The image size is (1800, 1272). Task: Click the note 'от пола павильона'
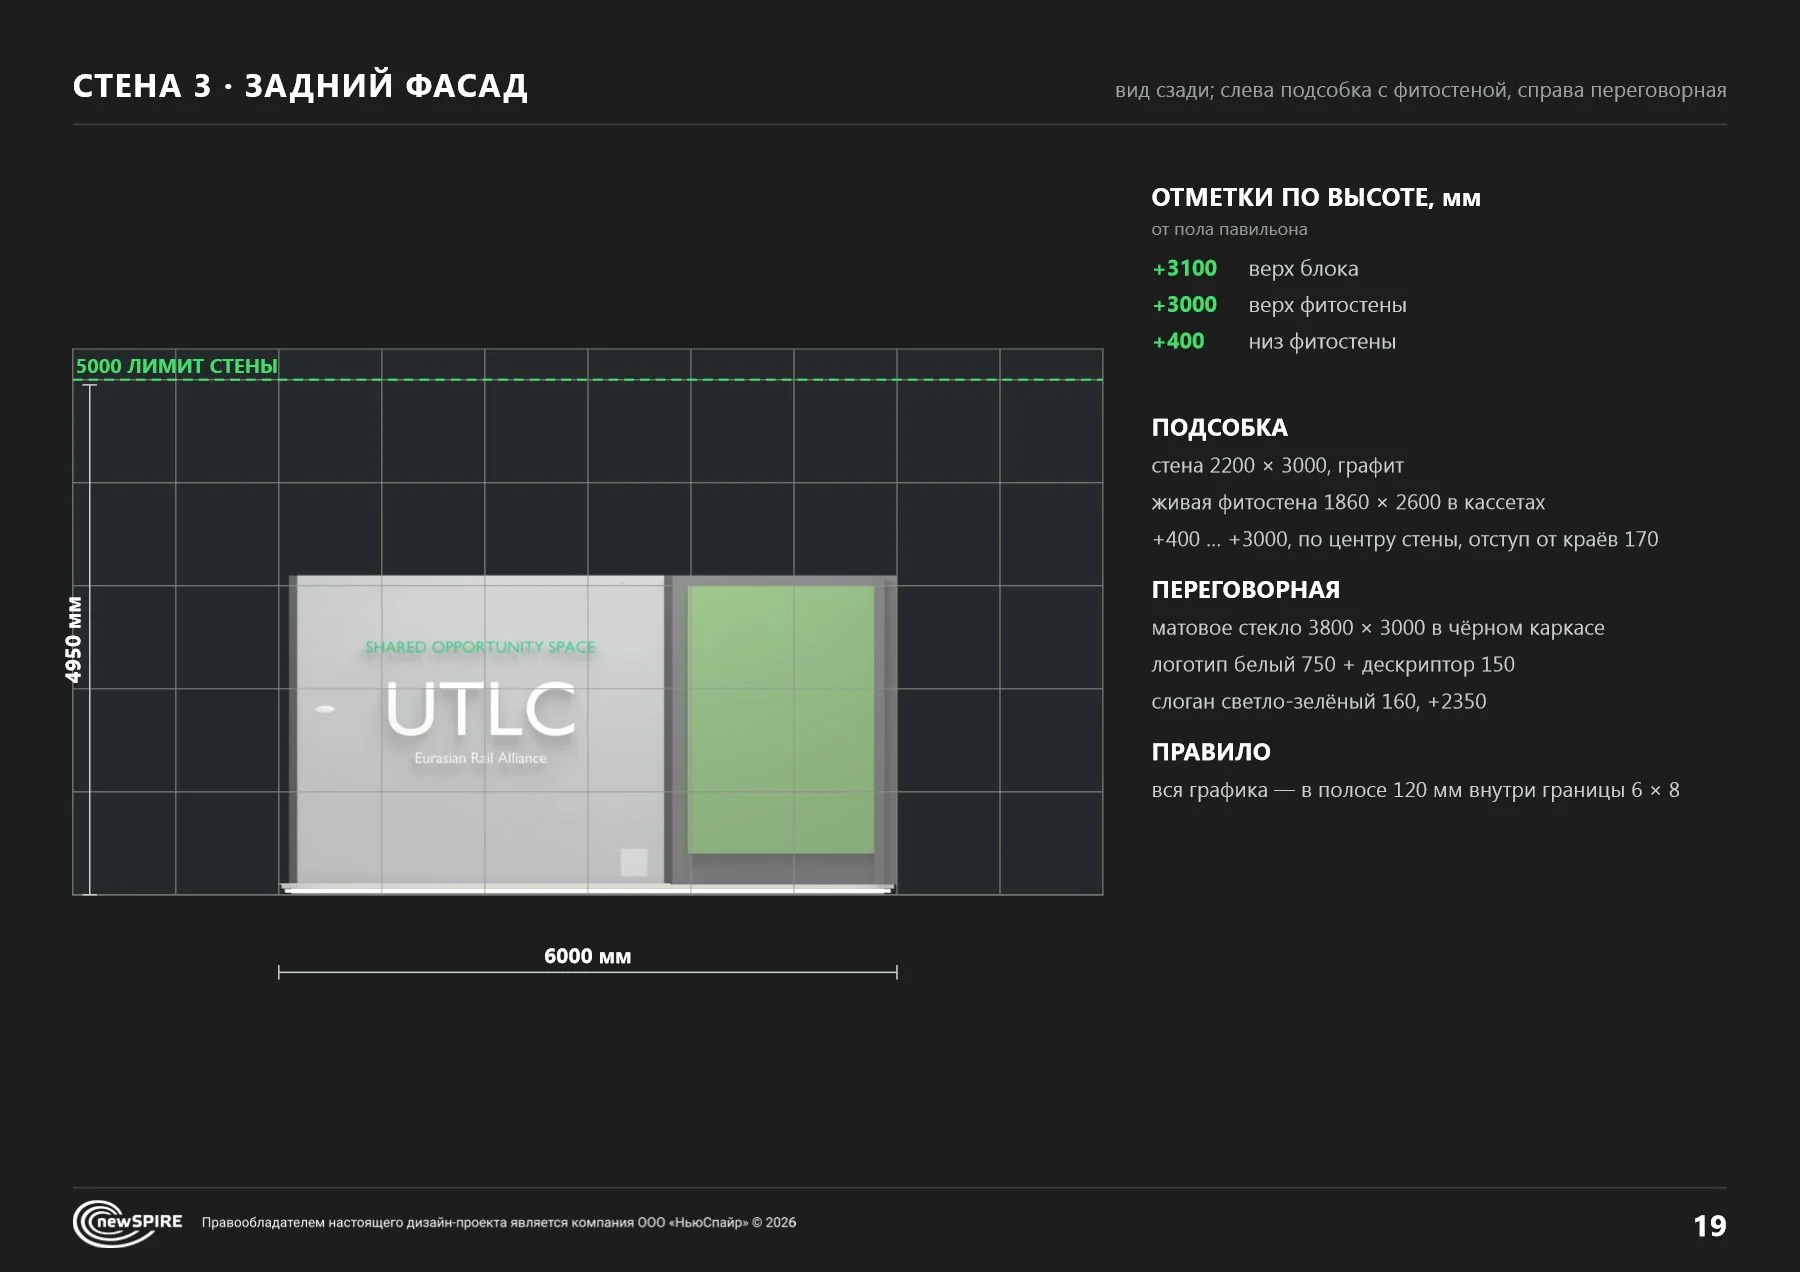pyautogui.click(x=1229, y=229)
